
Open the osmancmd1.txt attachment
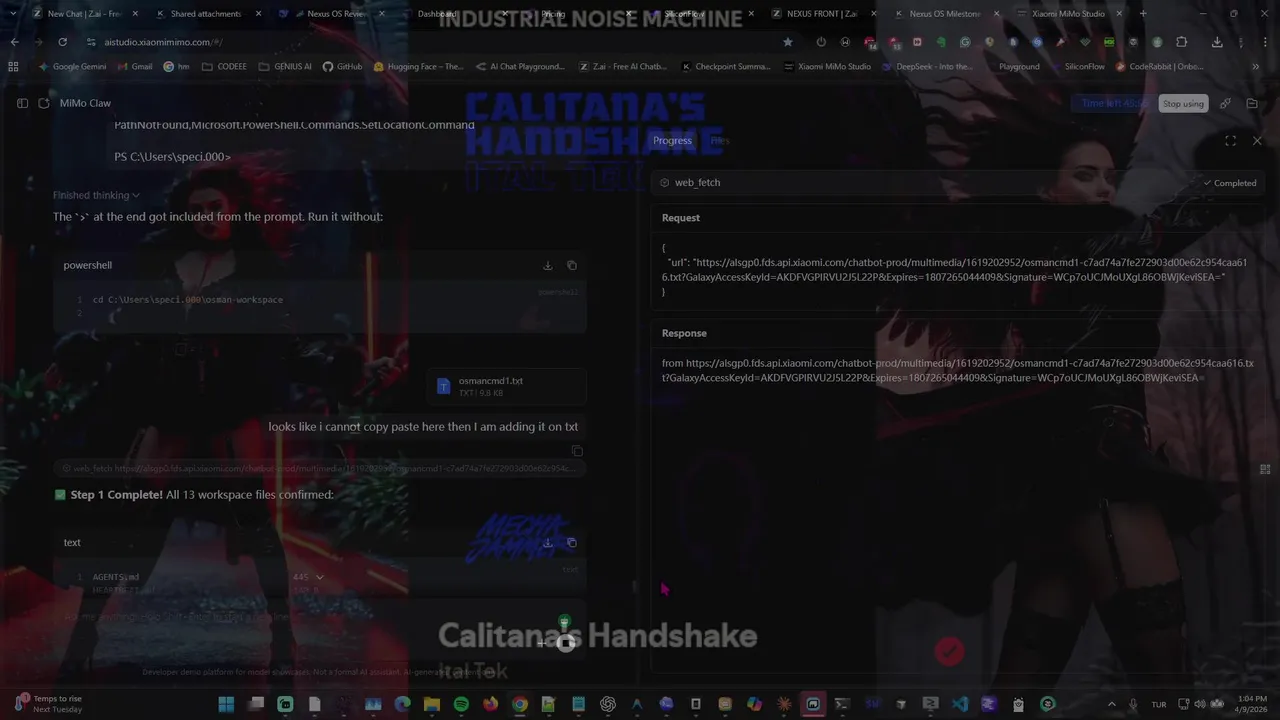pyautogui.click(x=507, y=386)
